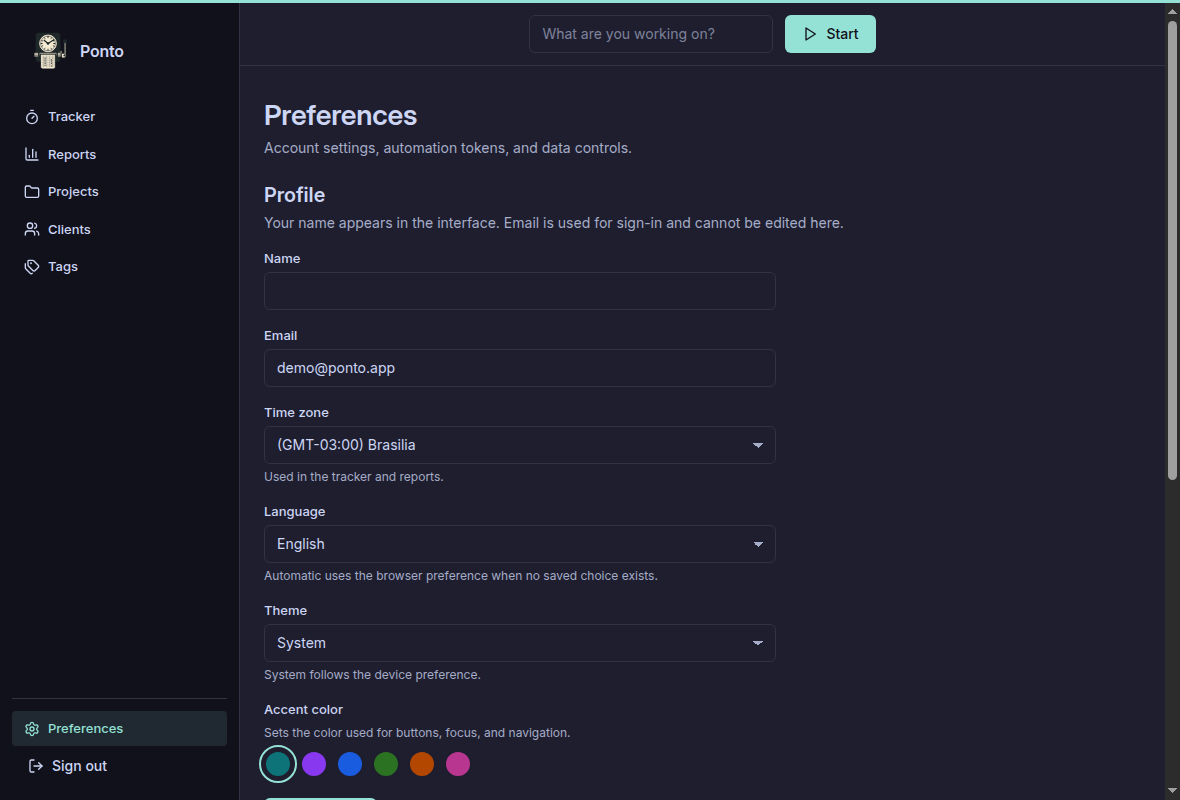
Task: Pick the pink accent color
Action: (458, 764)
